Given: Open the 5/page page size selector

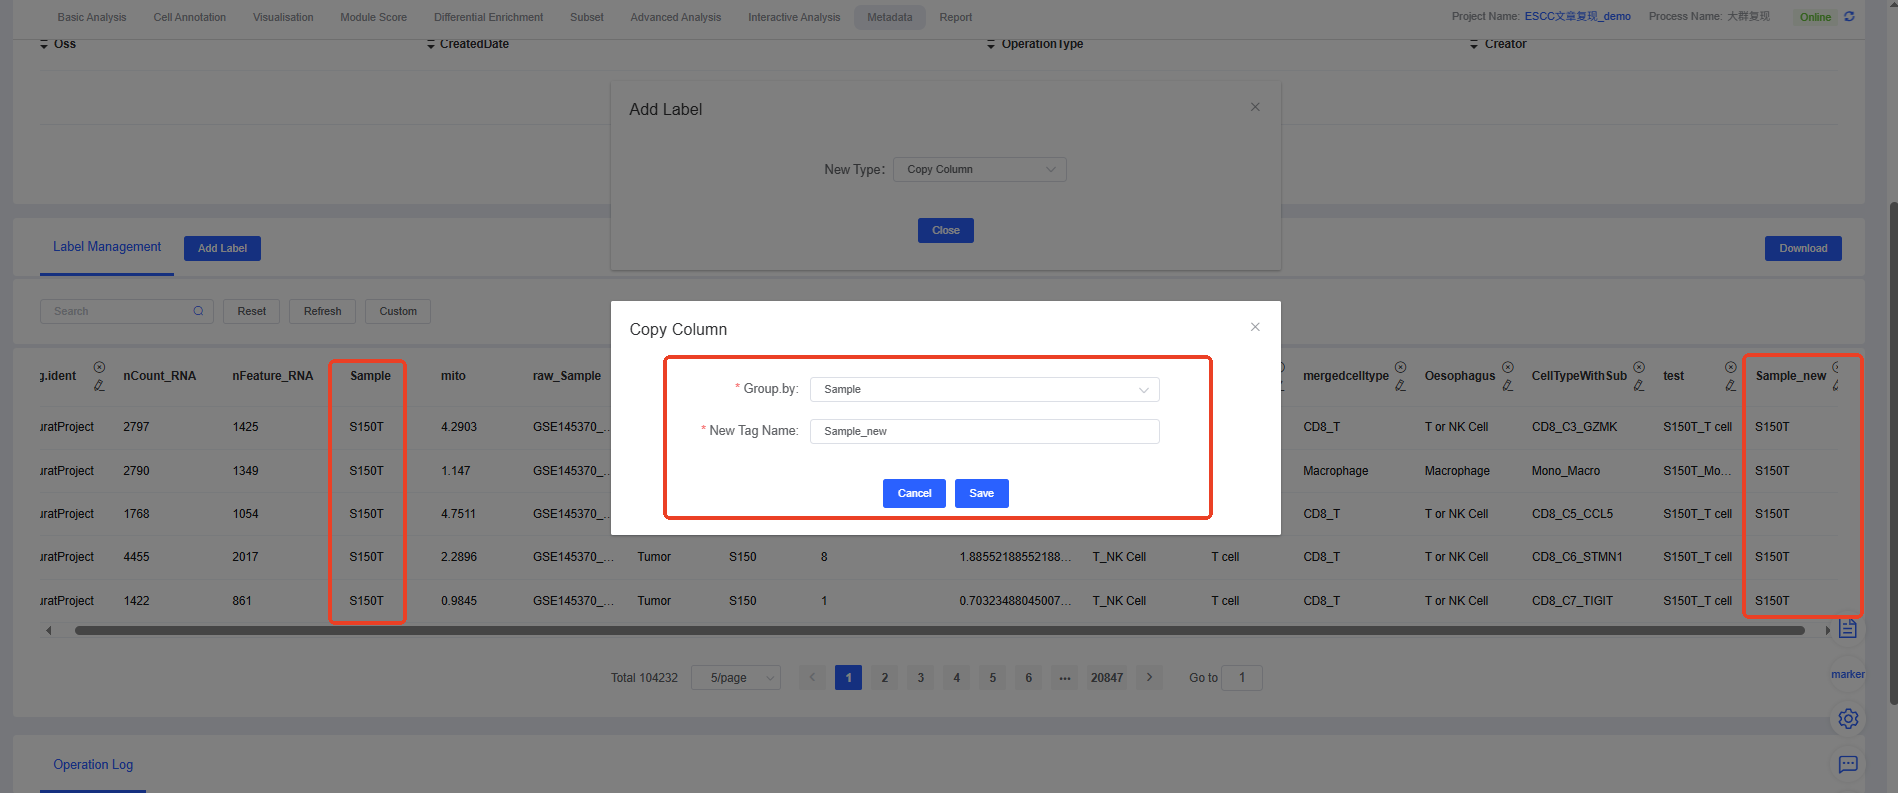Looking at the screenshot, I should [x=736, y=678].
